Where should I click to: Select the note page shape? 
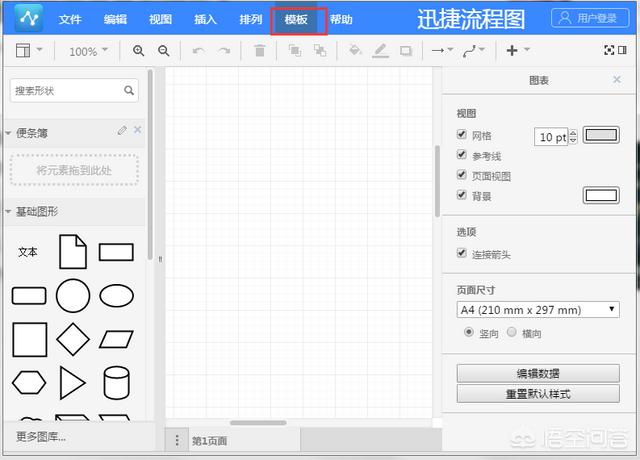pyautogui.click(x=73, y=251)
